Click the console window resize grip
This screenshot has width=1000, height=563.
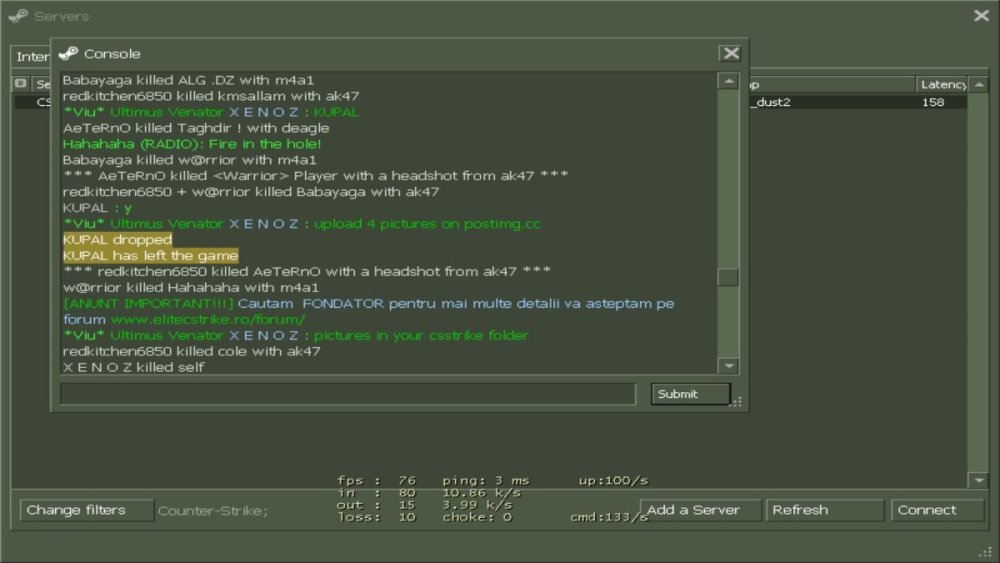click(x=737, y=402)
